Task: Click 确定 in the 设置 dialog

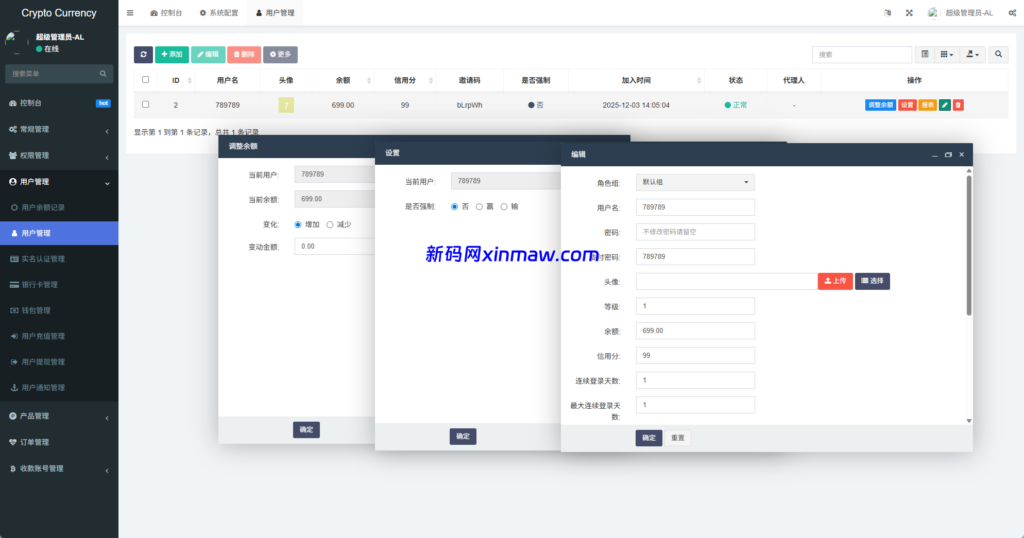Action: click(463, 436)
